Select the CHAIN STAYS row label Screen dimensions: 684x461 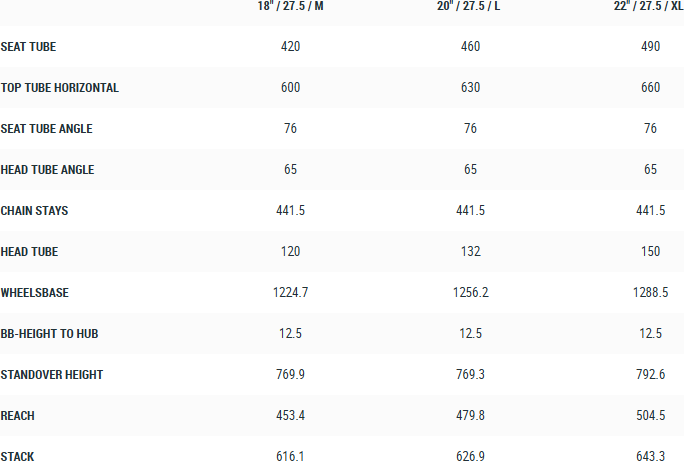35,211
